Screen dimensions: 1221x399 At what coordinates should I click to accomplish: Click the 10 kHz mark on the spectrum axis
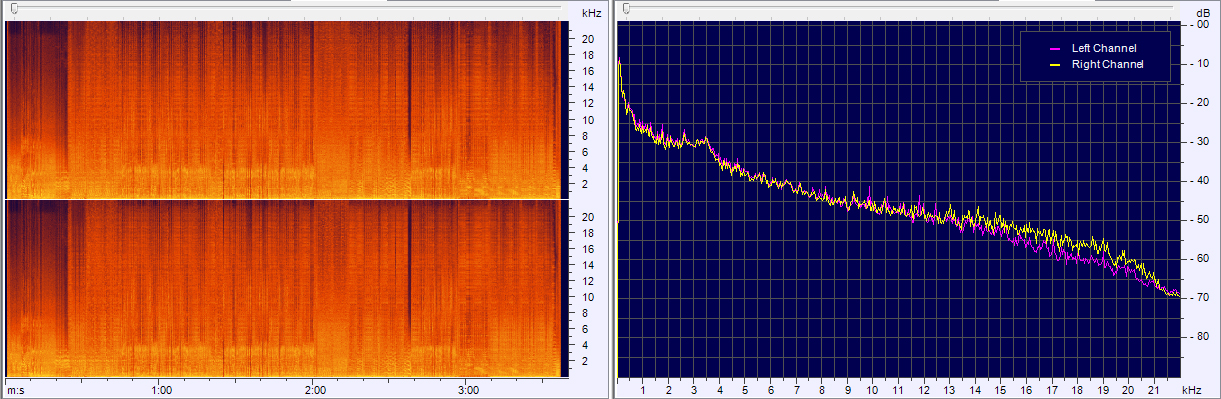click(x=872, y=390)
